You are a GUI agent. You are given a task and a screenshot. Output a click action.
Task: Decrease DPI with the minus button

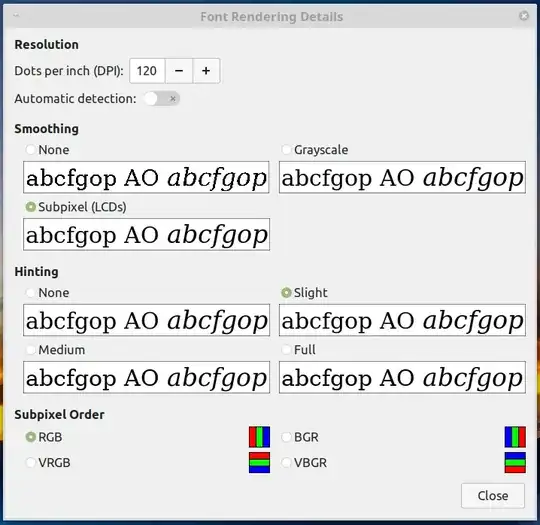179,71
